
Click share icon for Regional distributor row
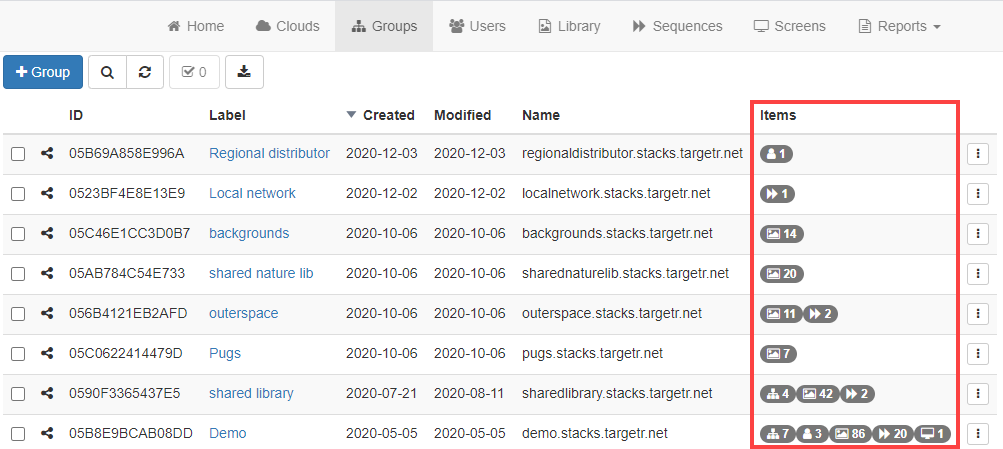(47, 154)
